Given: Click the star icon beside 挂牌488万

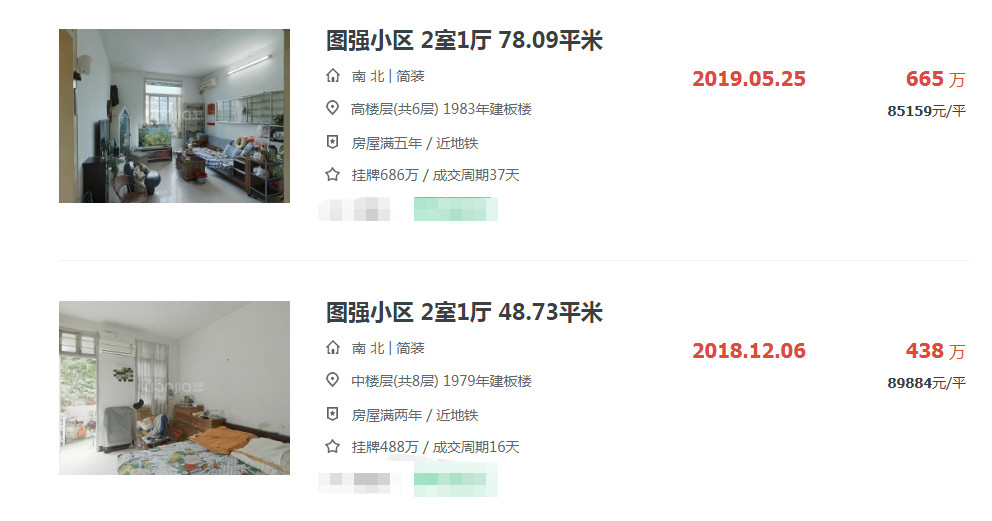Looking at the screenshot, I should 333,447.
